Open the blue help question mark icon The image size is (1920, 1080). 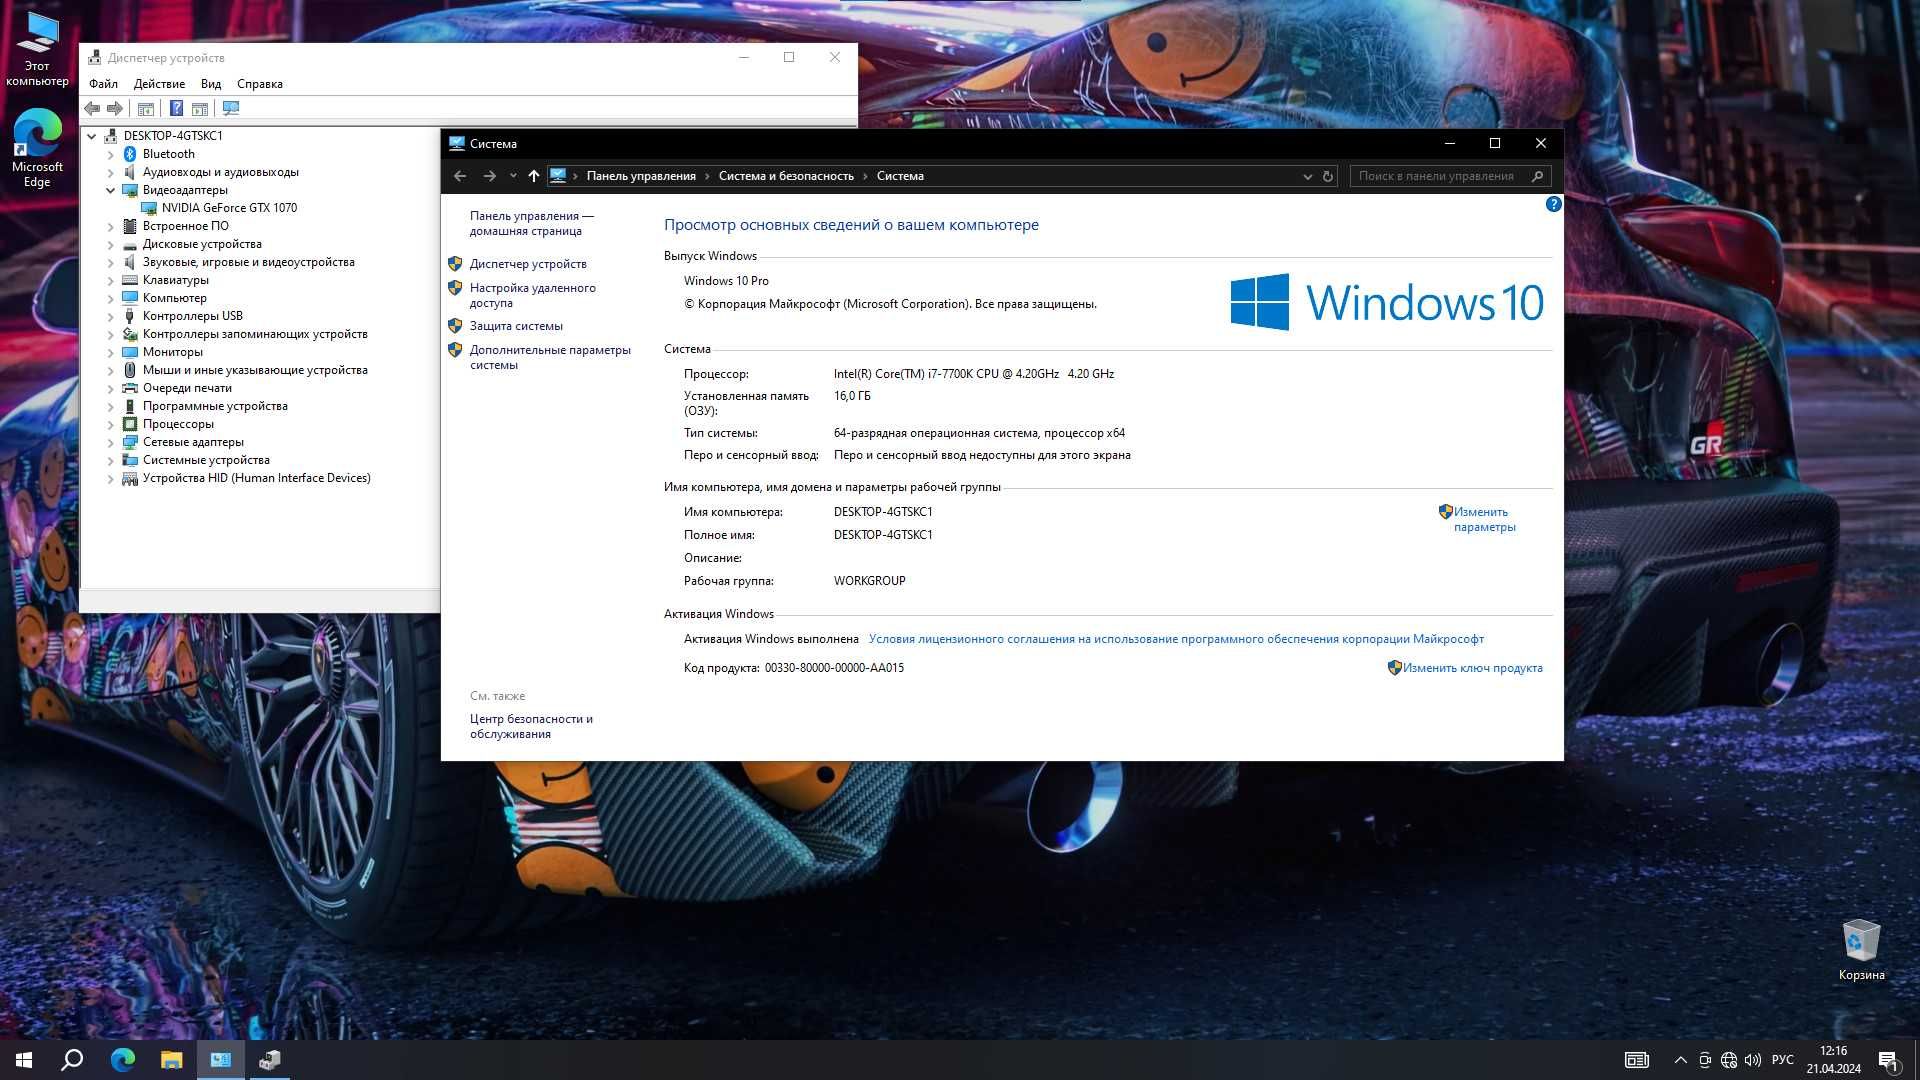click(1553, 204)
